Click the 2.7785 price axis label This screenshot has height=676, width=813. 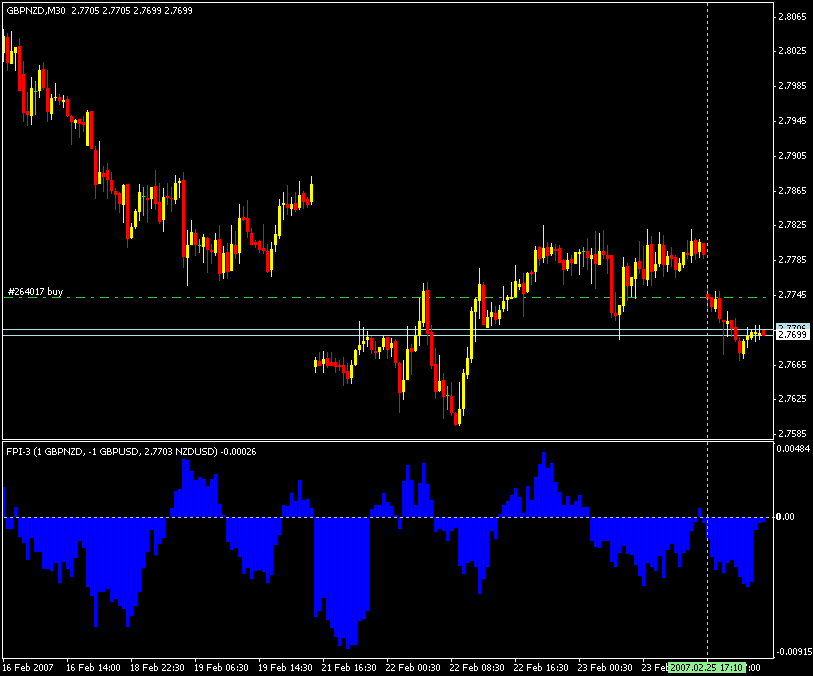point(792,259)
